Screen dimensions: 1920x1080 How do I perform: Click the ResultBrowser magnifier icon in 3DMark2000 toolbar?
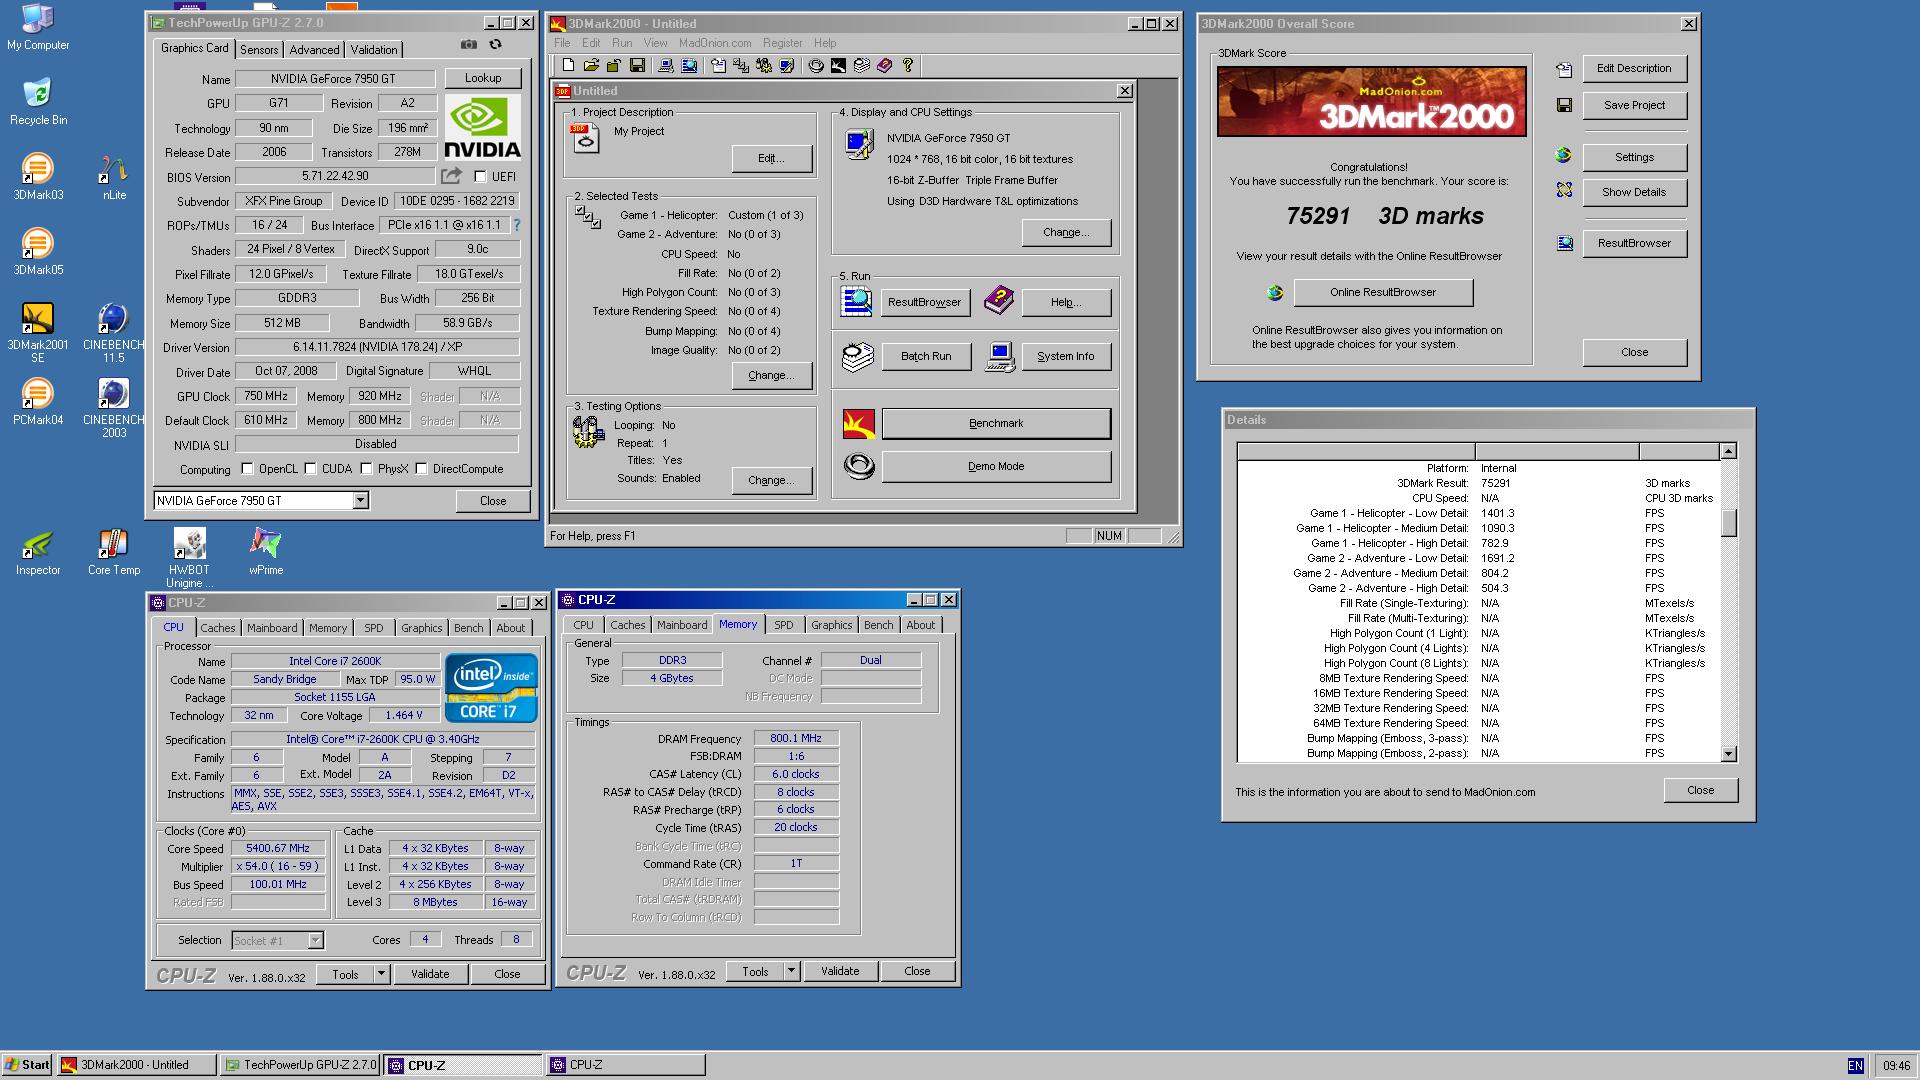(689, 65)
